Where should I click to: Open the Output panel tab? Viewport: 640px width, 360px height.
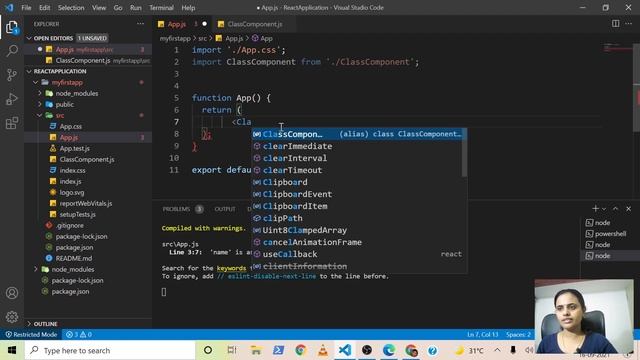tap(225, 209)
